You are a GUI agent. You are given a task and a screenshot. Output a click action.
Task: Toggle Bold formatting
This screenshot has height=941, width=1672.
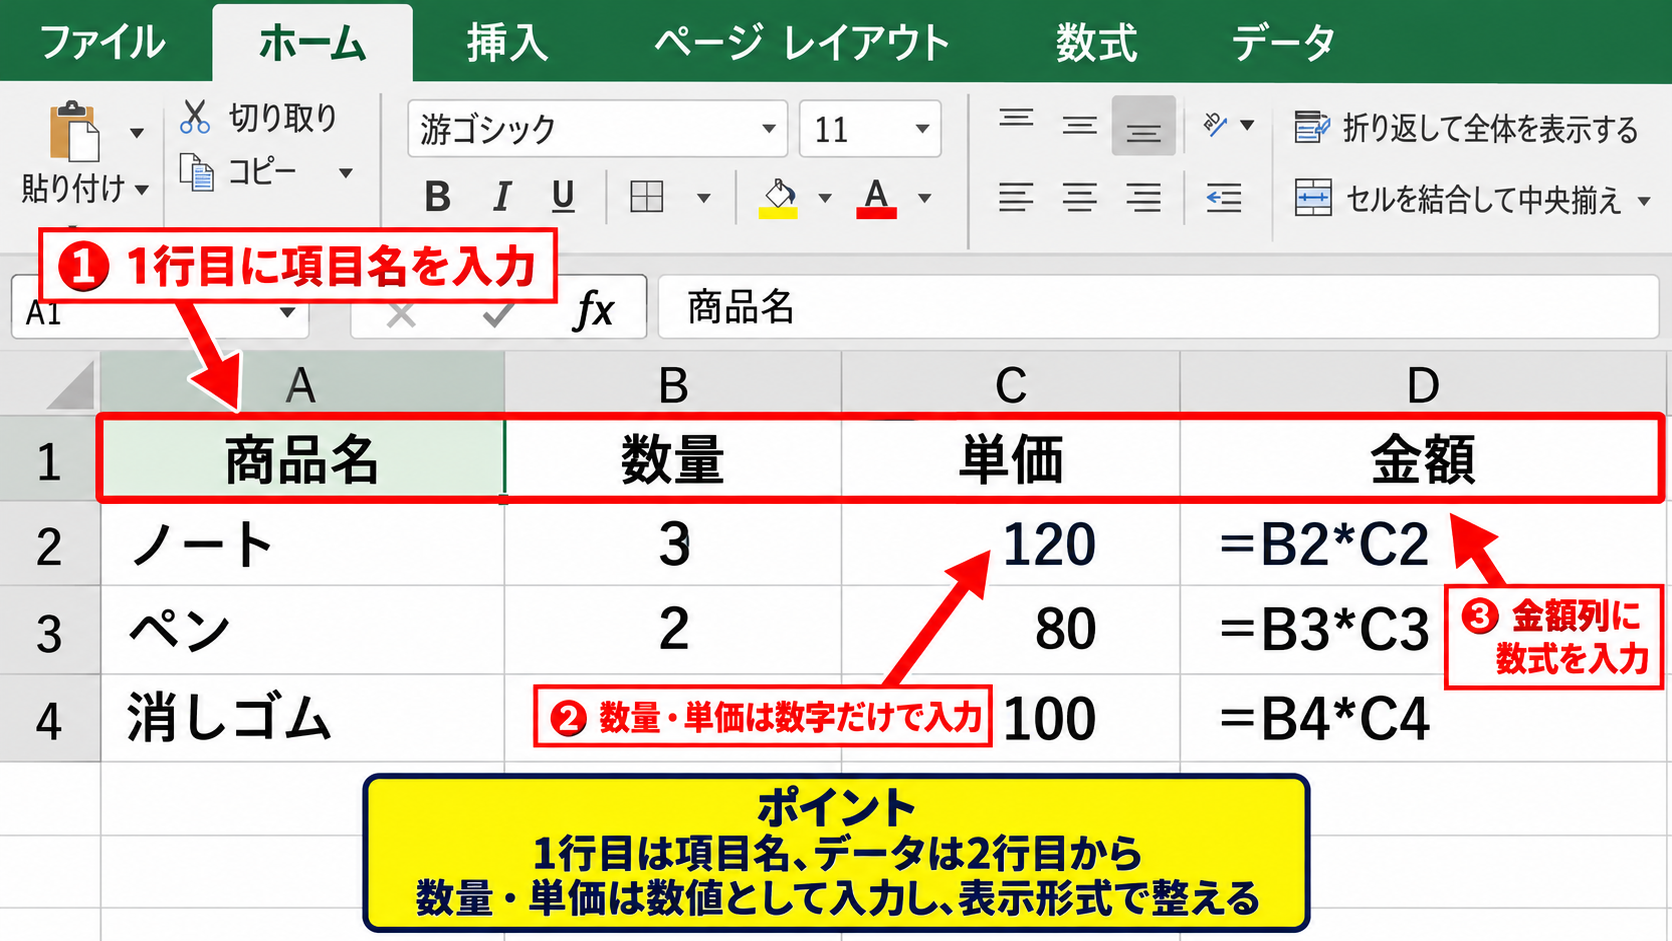click(x=437, y=197)
